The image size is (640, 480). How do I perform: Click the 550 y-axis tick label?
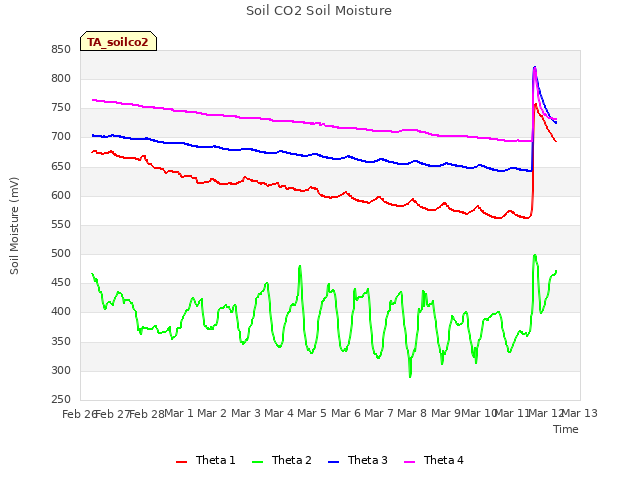pos(61,224)
